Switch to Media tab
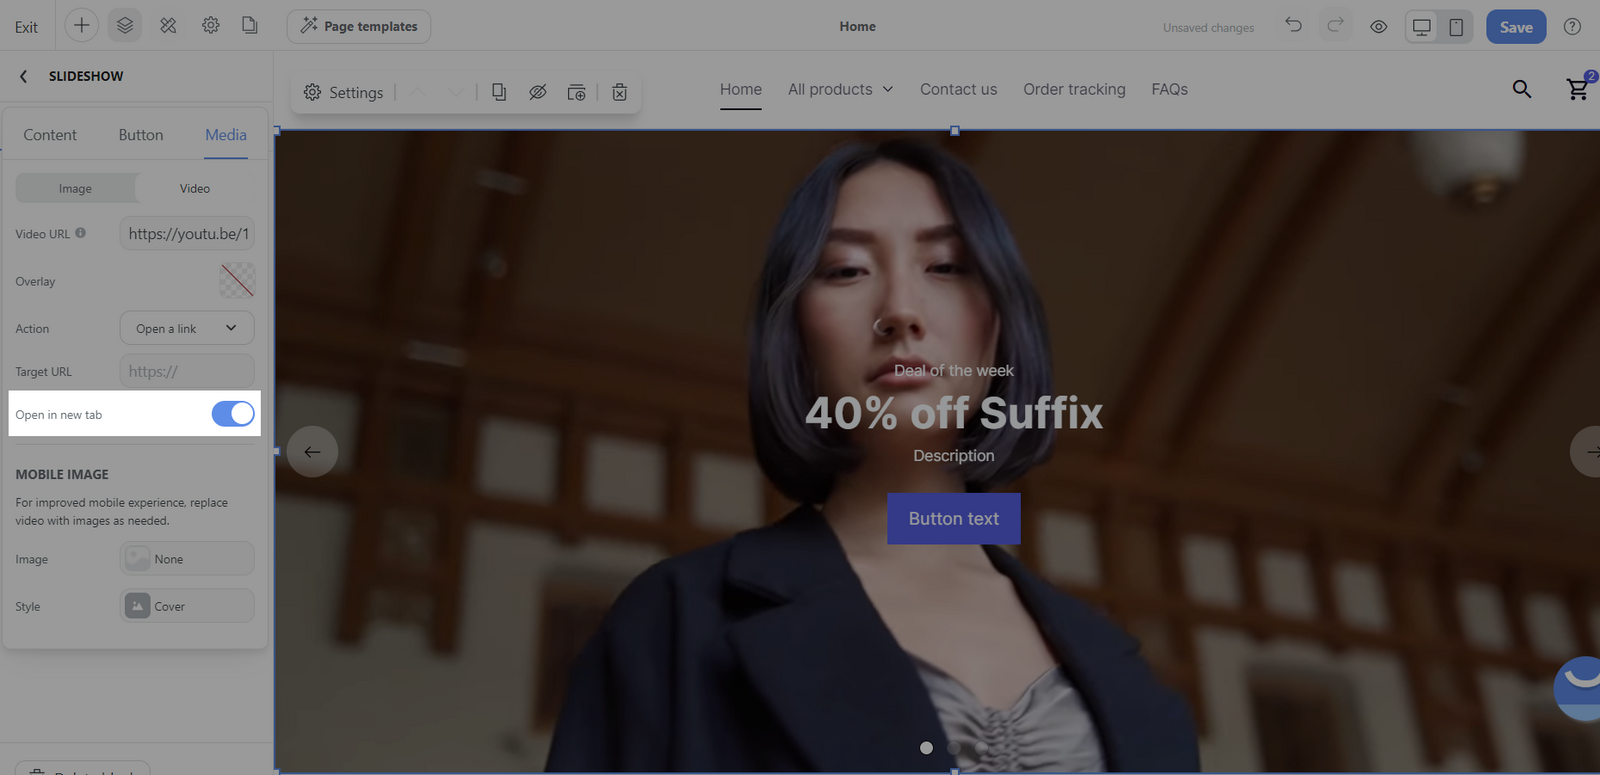This screenshot has width=1600, height=775. click(x=226, y=135)
